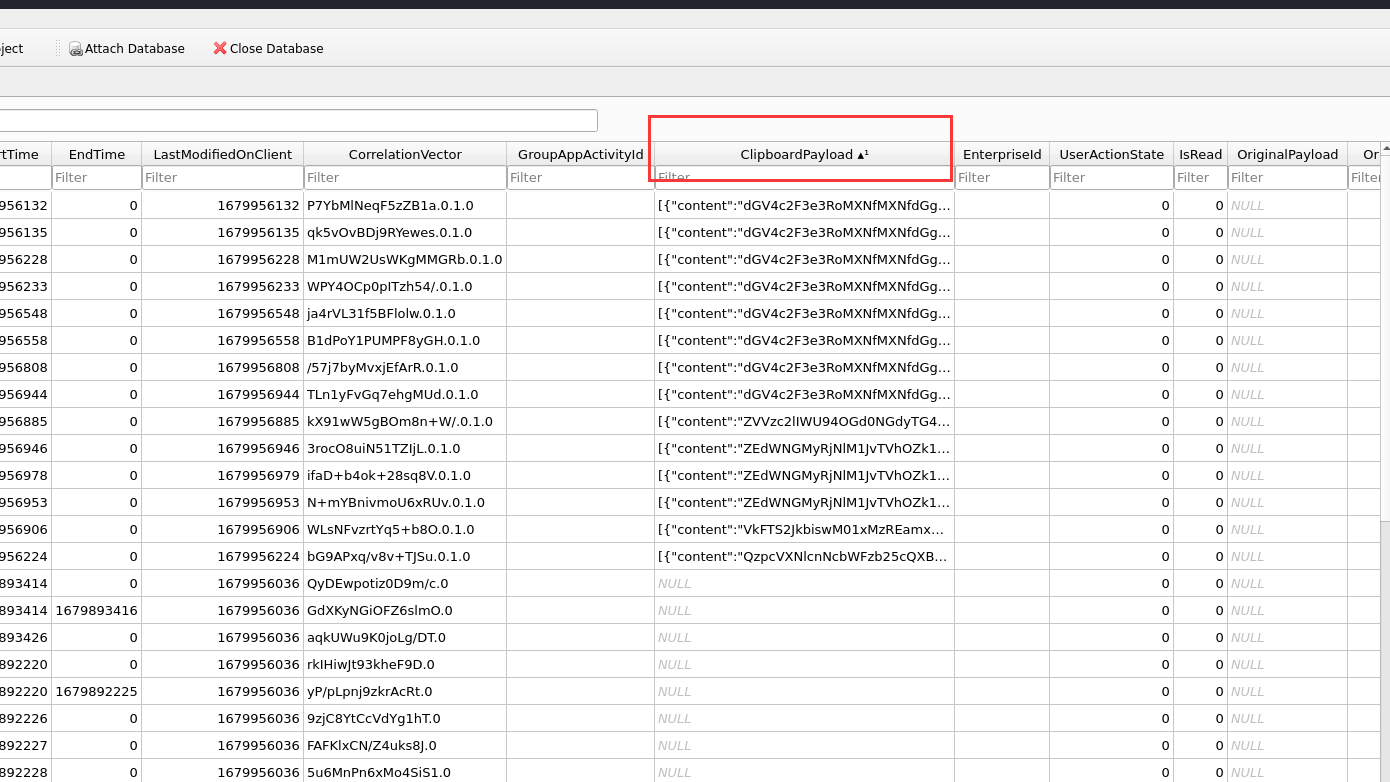The height and width of the screenshot is (782, 1390).
Task: Select cell FAFKlxCN/Z4uks8J.0
Action: (405, 745)
